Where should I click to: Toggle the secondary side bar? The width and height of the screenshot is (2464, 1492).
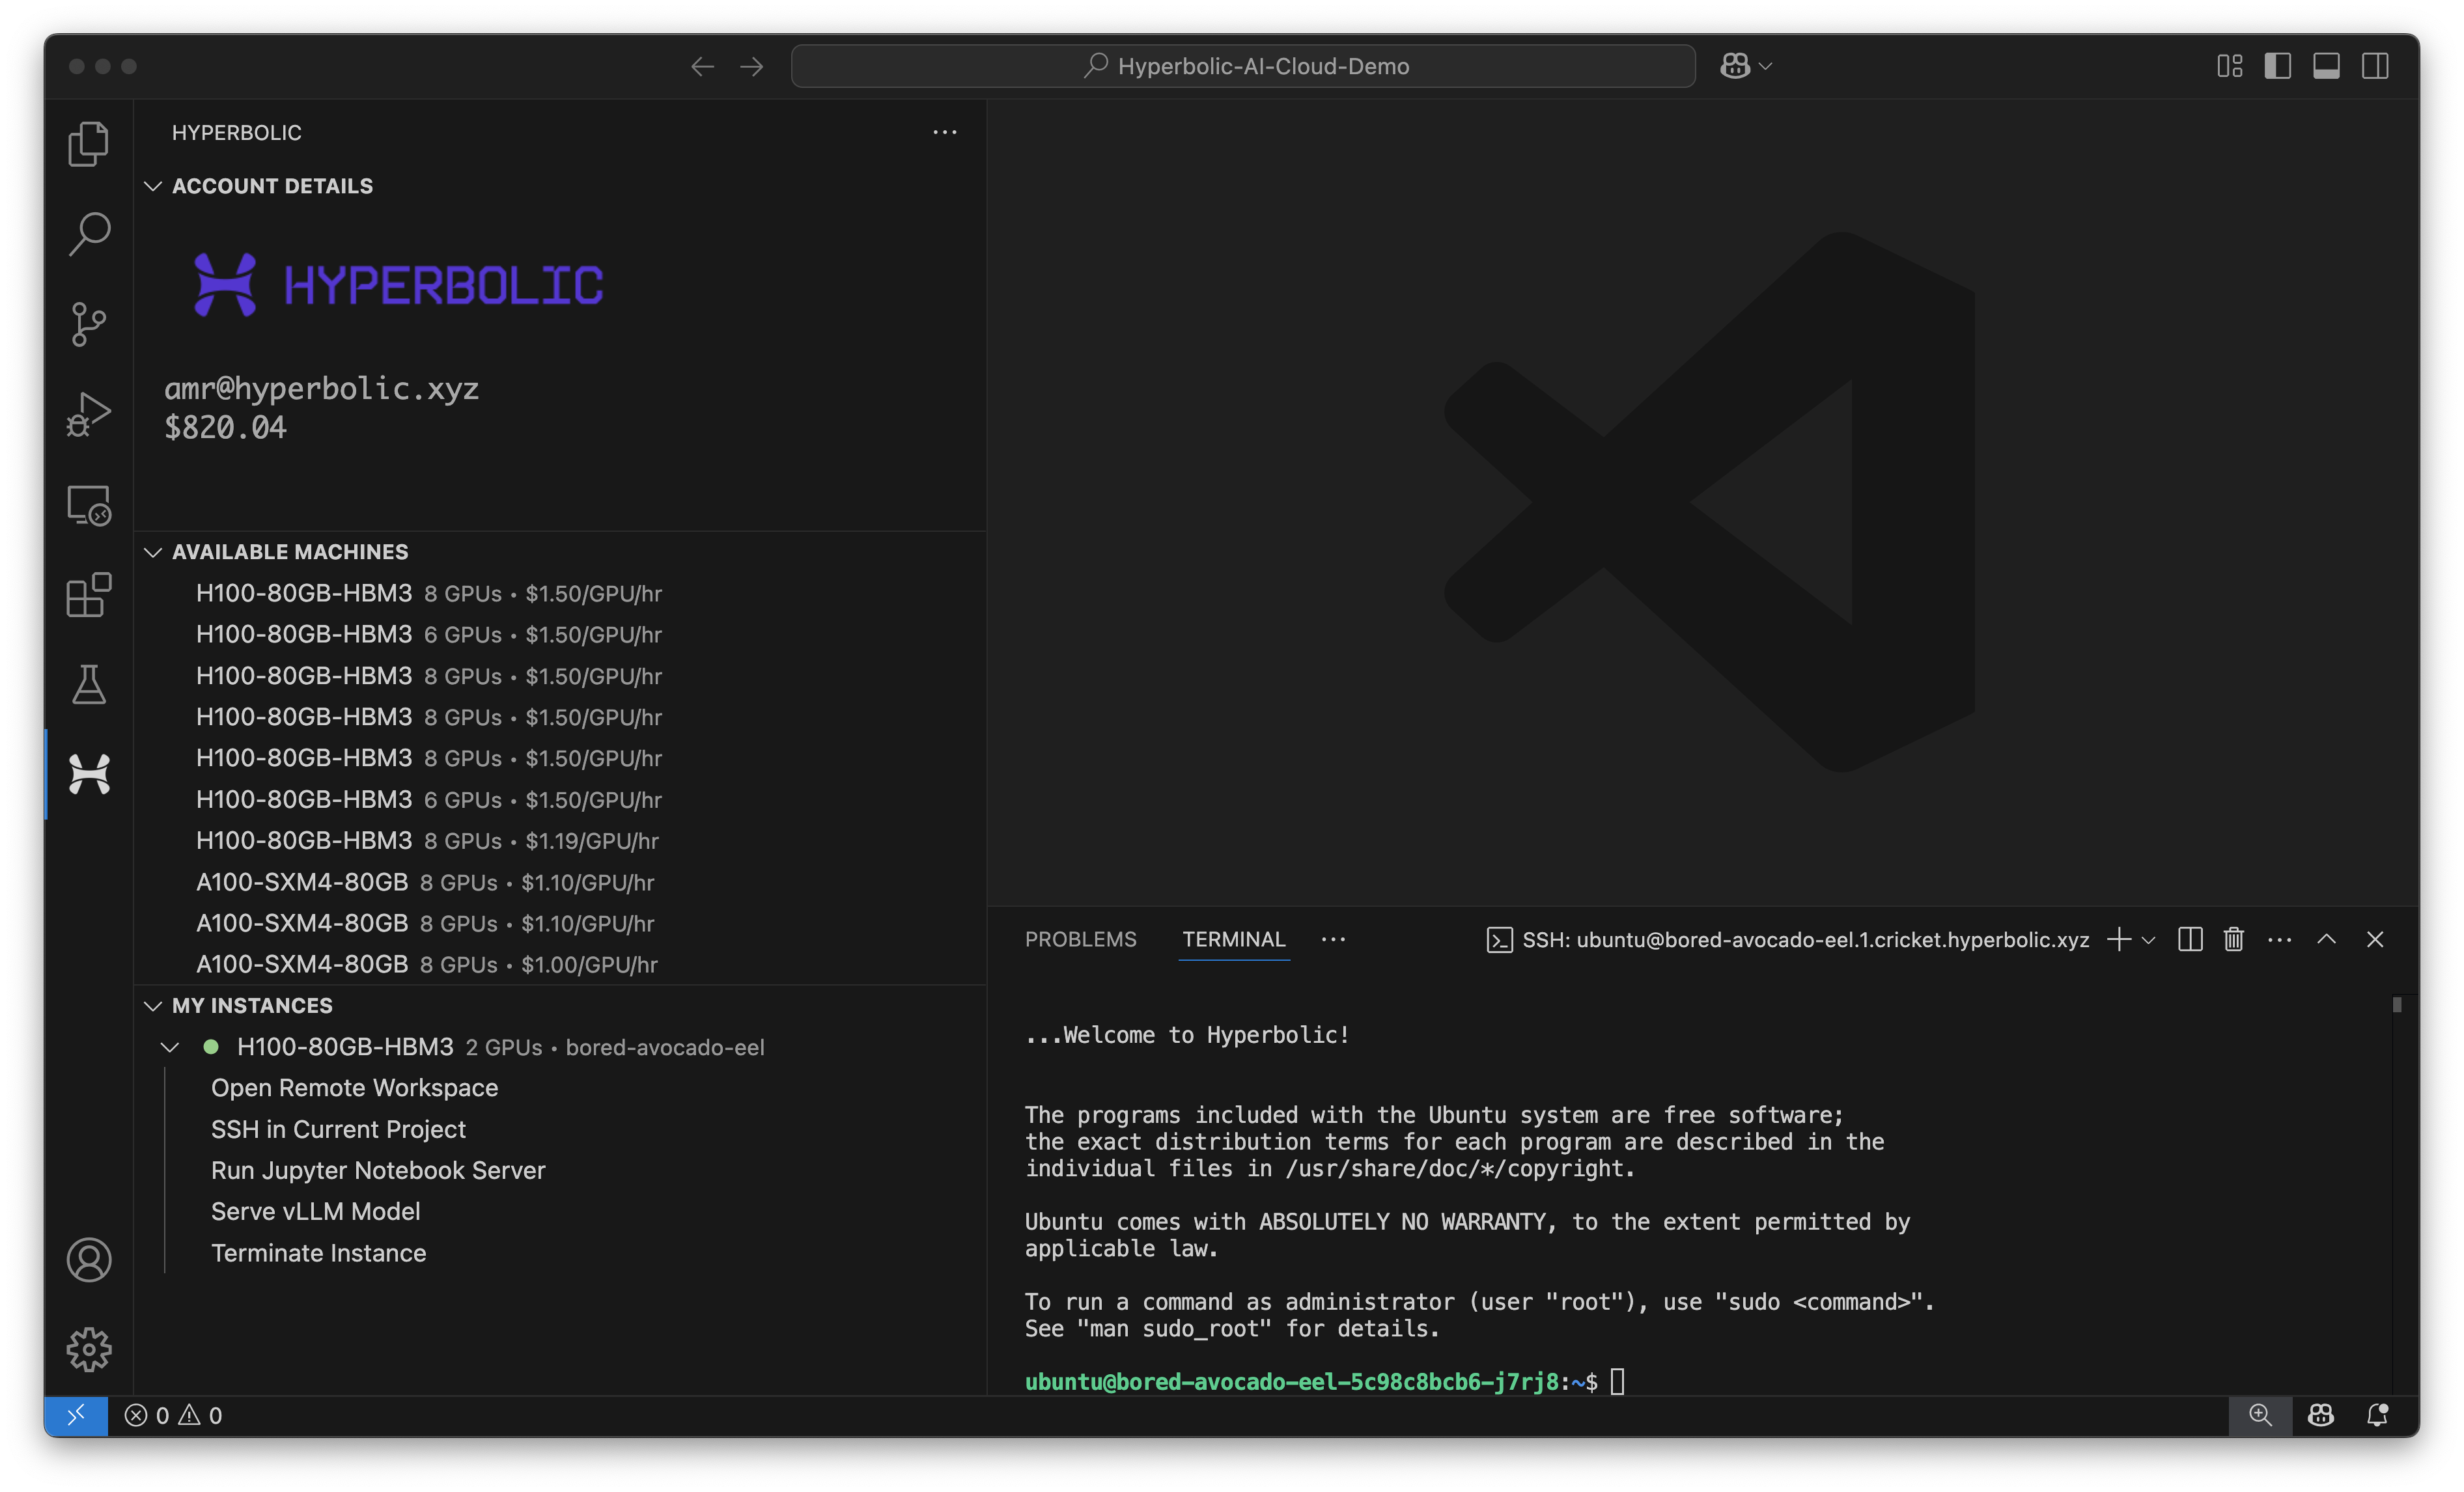point(2375,66)
